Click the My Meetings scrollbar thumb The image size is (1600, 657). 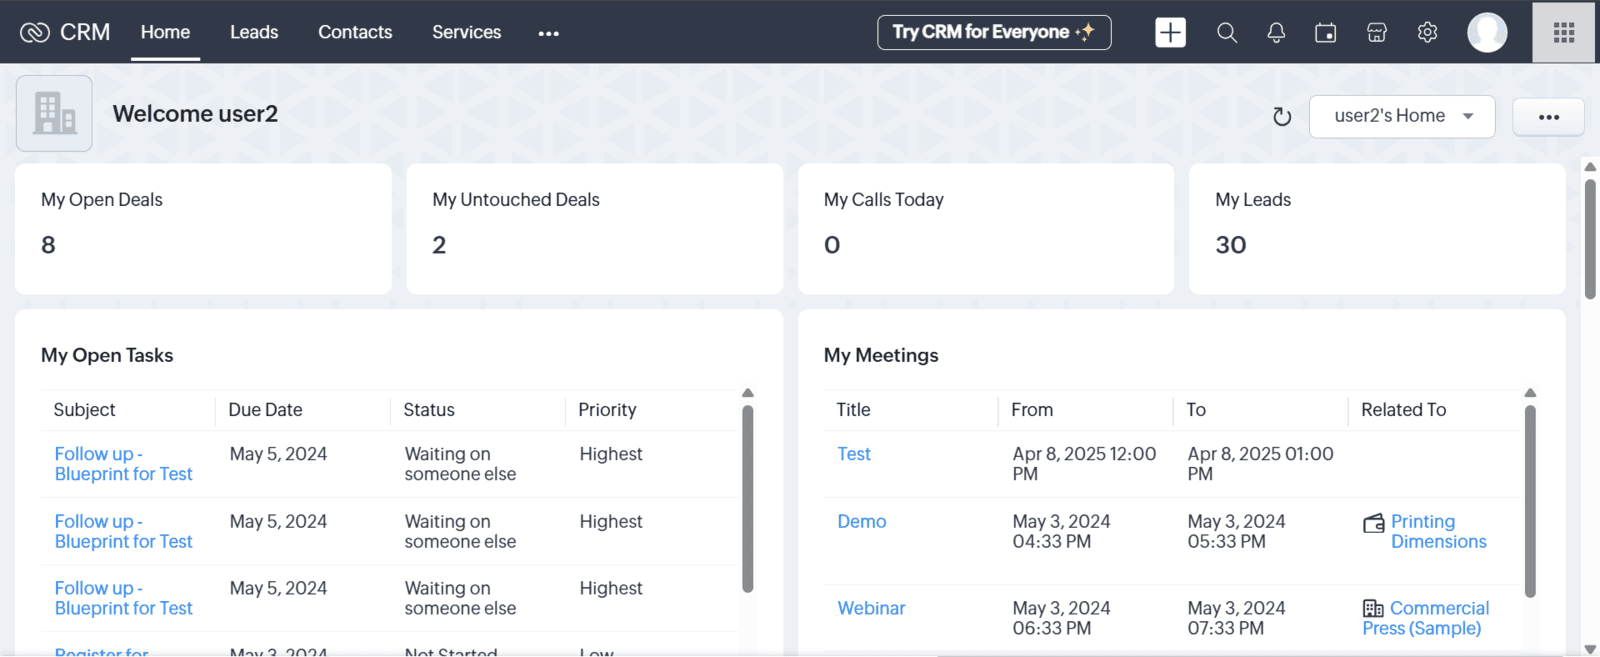pos(1530,501)
